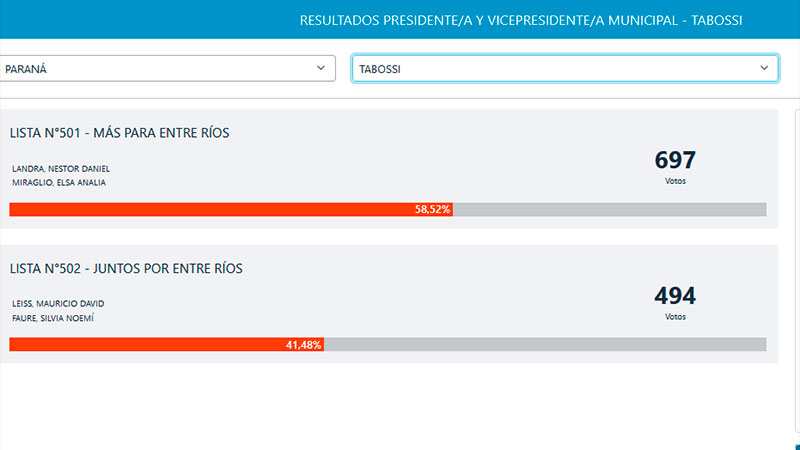Click candidate name Faure, Silvia Noemí
Viewport: 800px width, 450px height.
pyautogui.click(x=54, y=318)
